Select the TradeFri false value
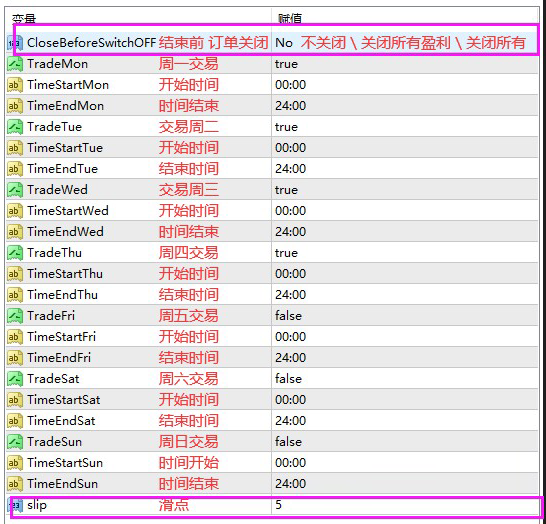Image resolution: width=546 pixels, height=524 pixels. point(288,316)
